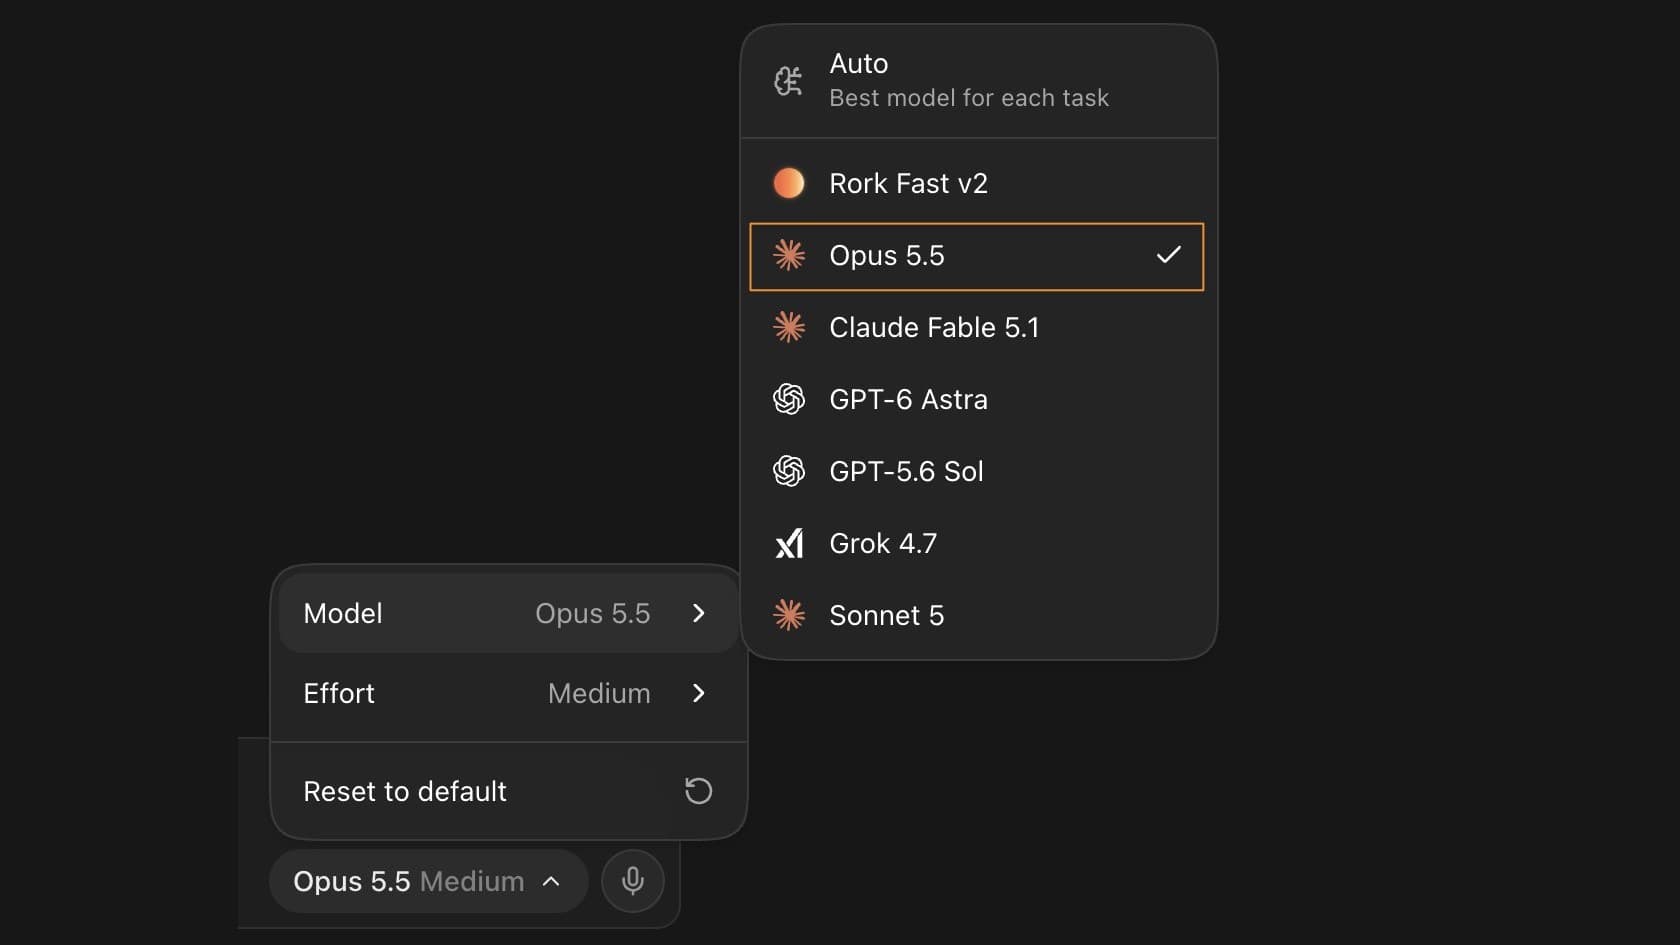The height and width of the screenshot is (945, 1680).
Task: Pick GPT-5.6 Sol from the model list
Action: pos(978,471)
